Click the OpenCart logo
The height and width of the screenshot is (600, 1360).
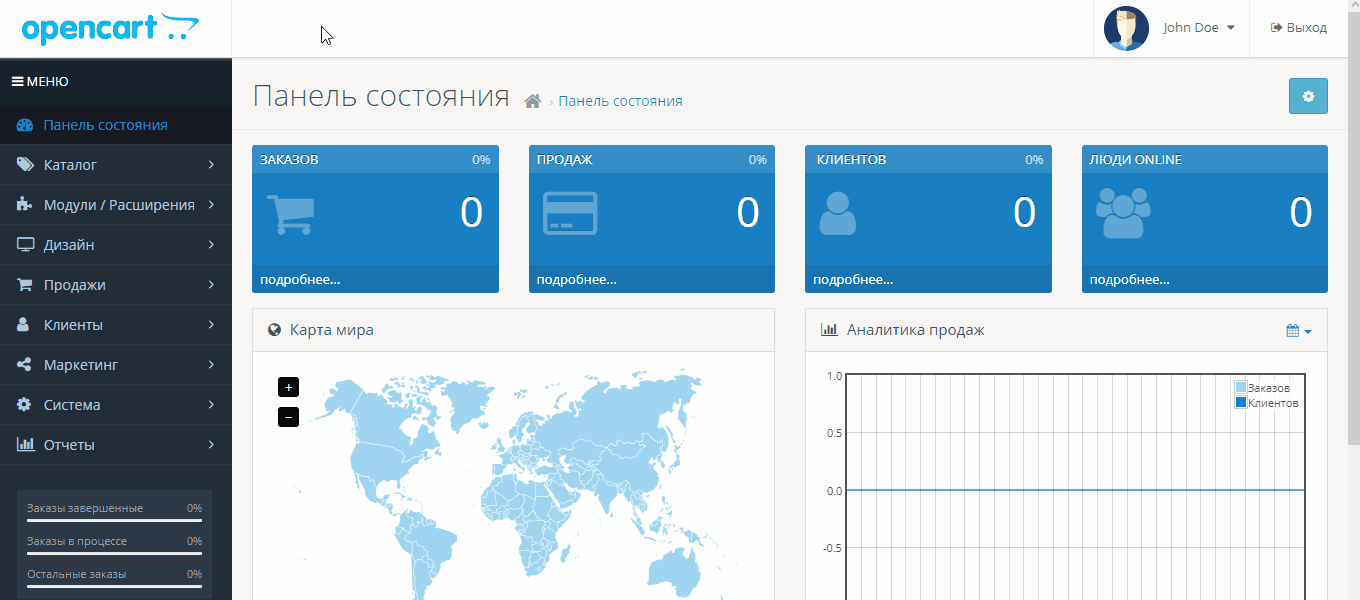point(110,29)
